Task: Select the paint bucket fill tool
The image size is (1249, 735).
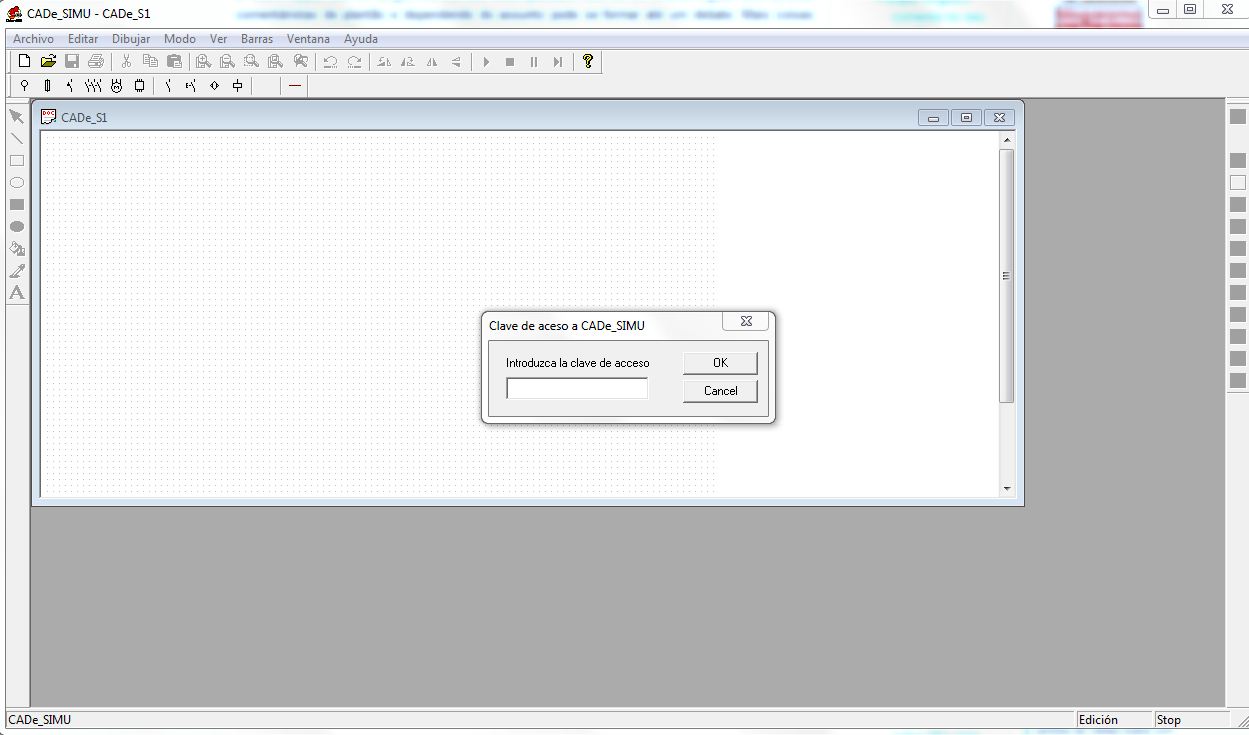Action: pyautogui.click(x=17, y=248)
